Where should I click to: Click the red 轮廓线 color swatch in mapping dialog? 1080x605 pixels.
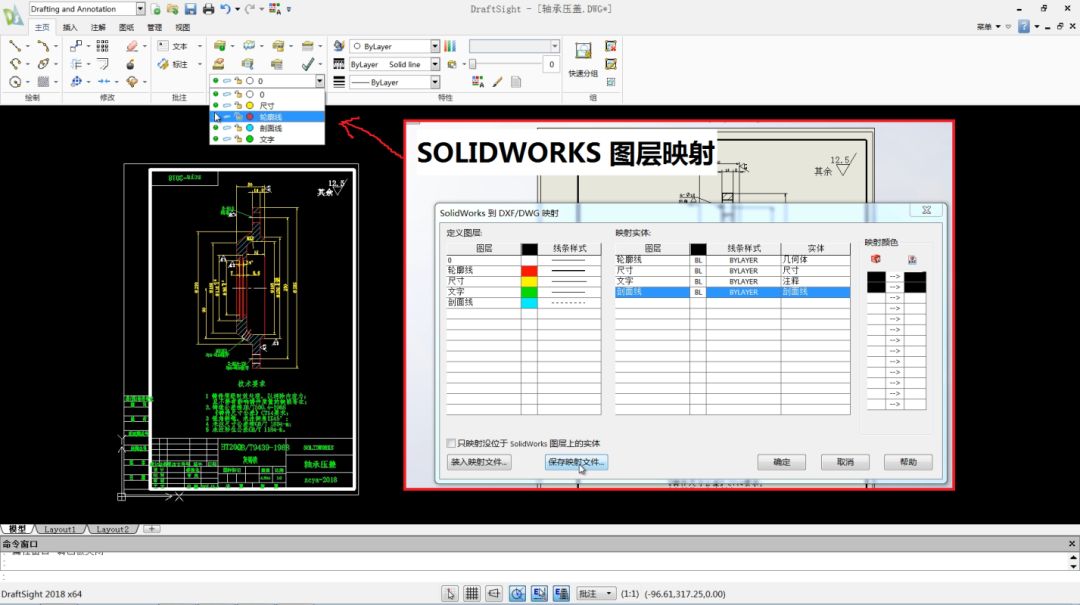pyautogui.click(x=529, y=271)
